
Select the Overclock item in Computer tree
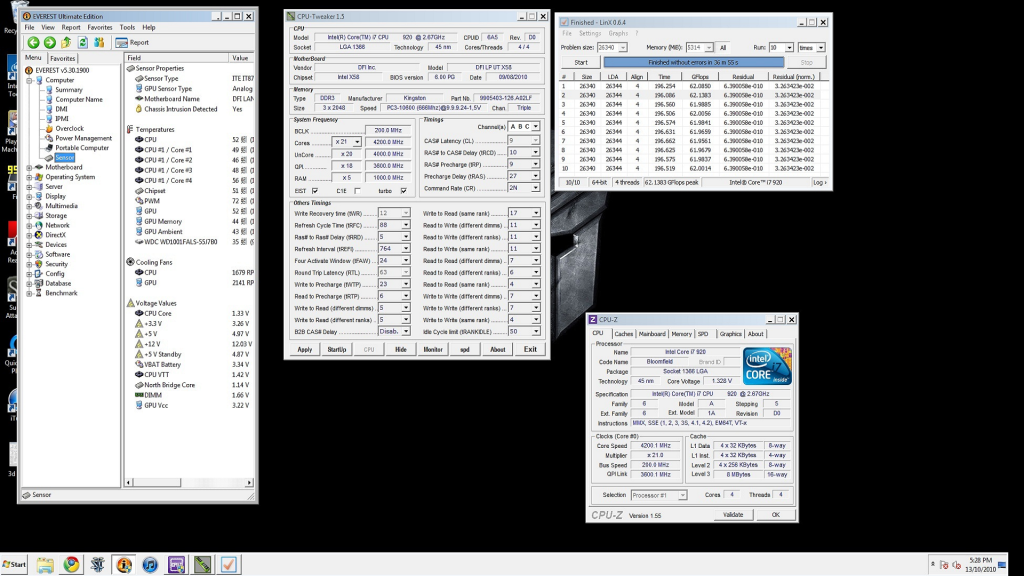click(x=69, y=128)
